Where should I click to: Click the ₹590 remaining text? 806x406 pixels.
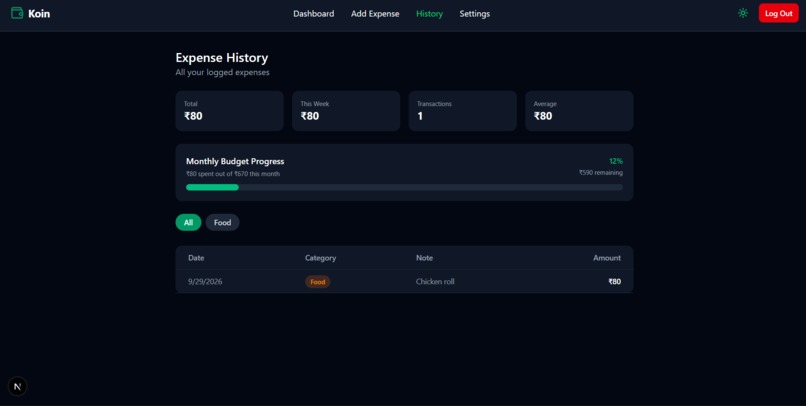click(601, 173)
